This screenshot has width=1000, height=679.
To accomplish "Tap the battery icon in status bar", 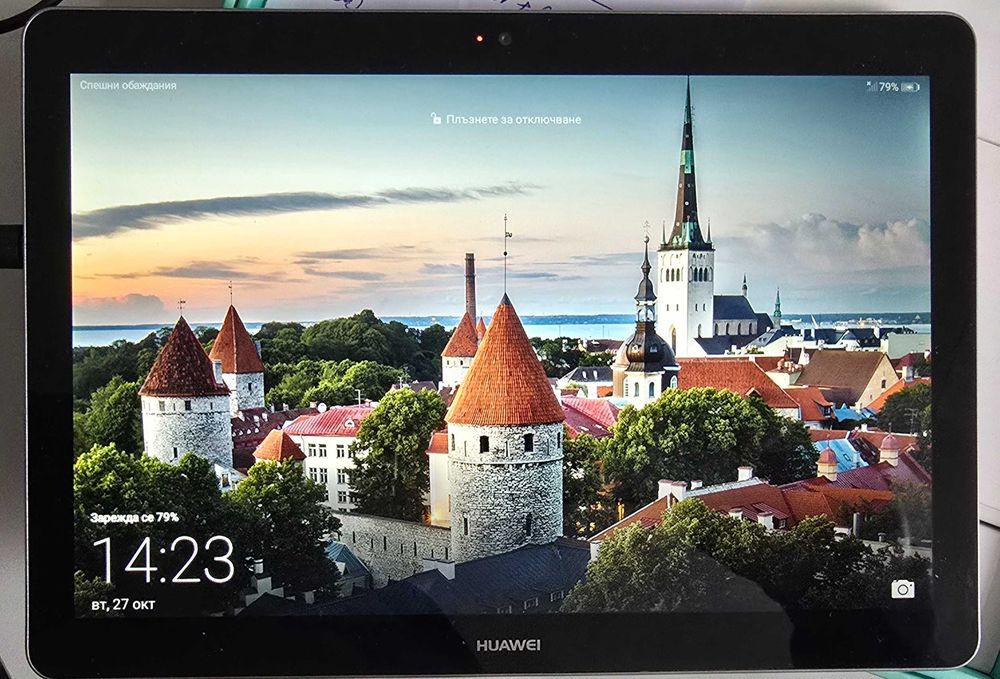I will click(910, 87).
